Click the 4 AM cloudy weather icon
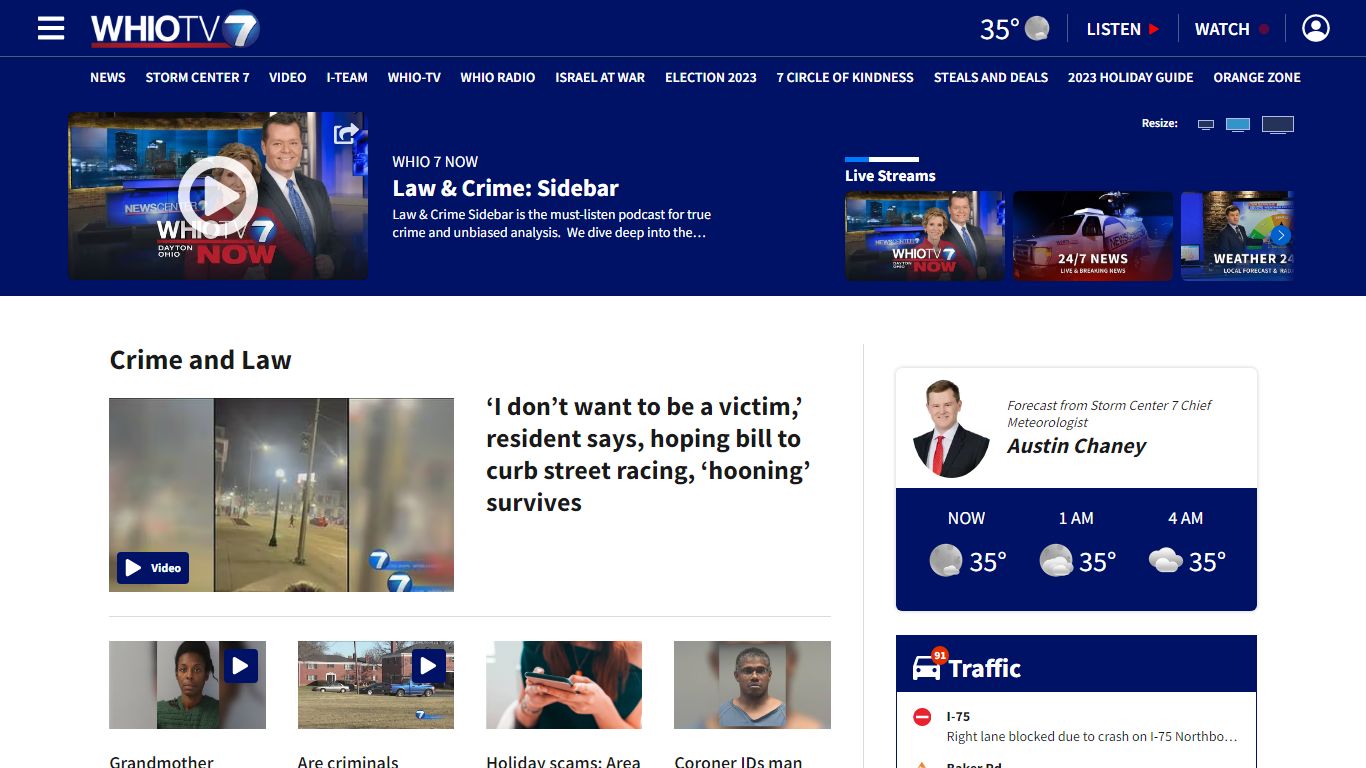The width and height of the screenshot is (1366, 768). 1166,561
